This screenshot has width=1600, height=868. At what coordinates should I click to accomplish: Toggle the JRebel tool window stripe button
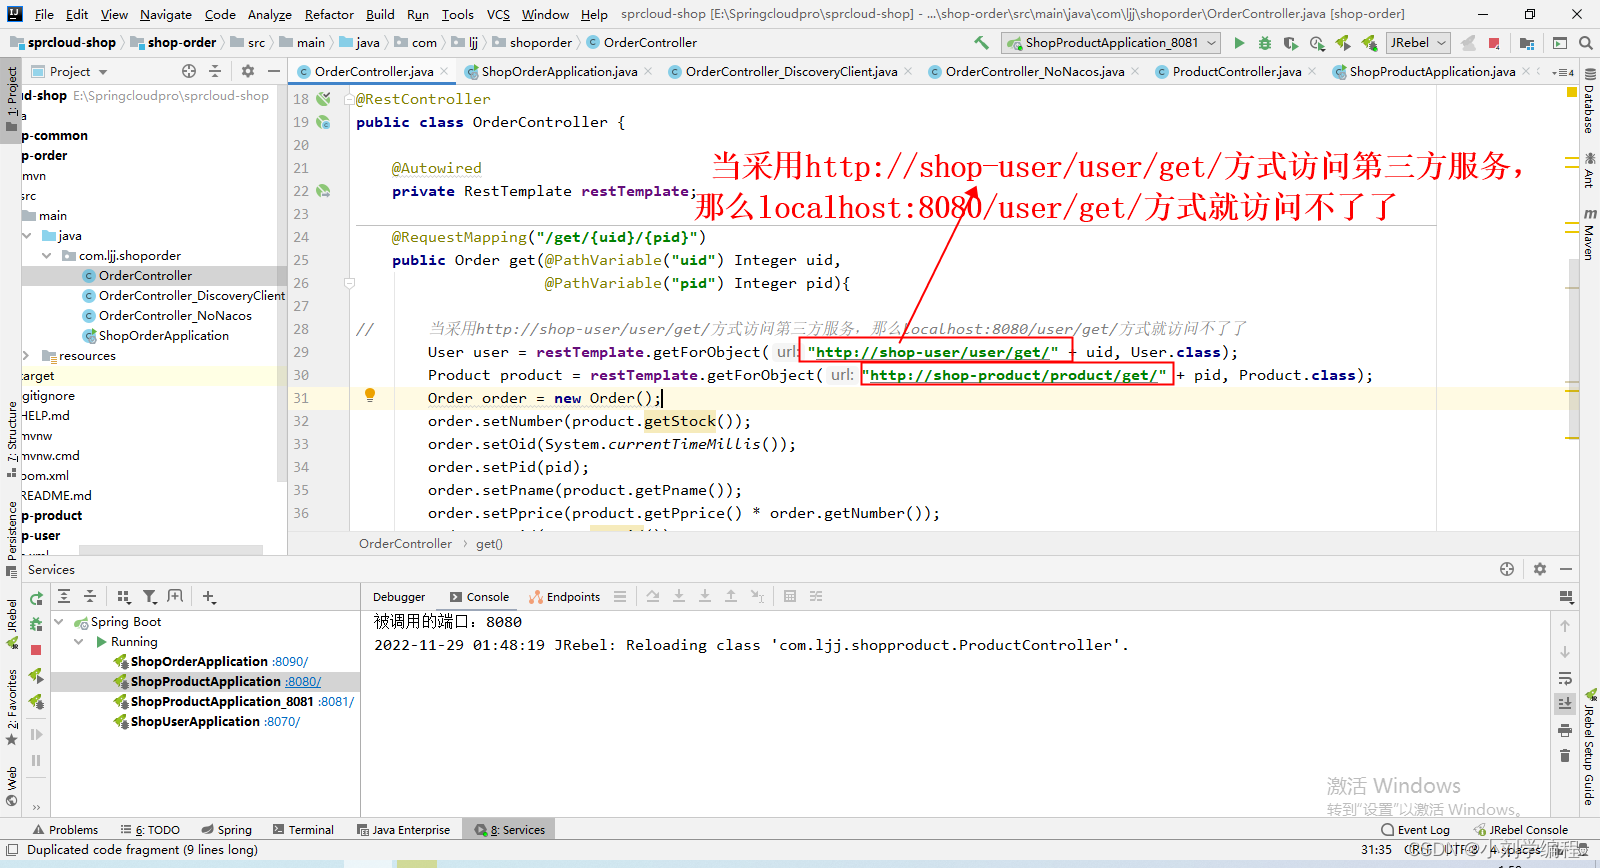click(x=12, y=622)
